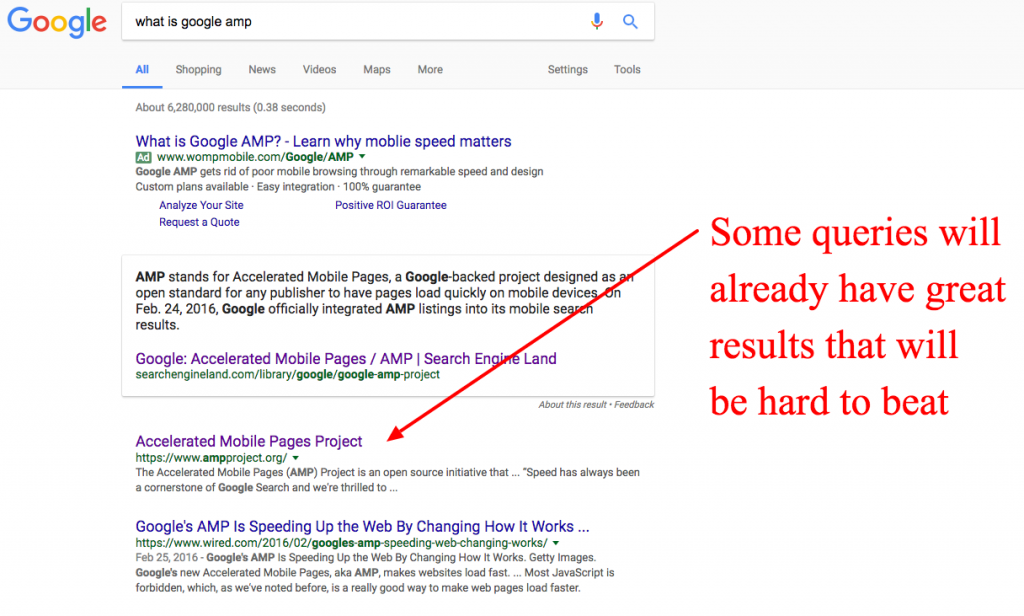Open 'Accelerated Mobile Pages Project' result
1024x616 pixels.
[x=249, y=442]
